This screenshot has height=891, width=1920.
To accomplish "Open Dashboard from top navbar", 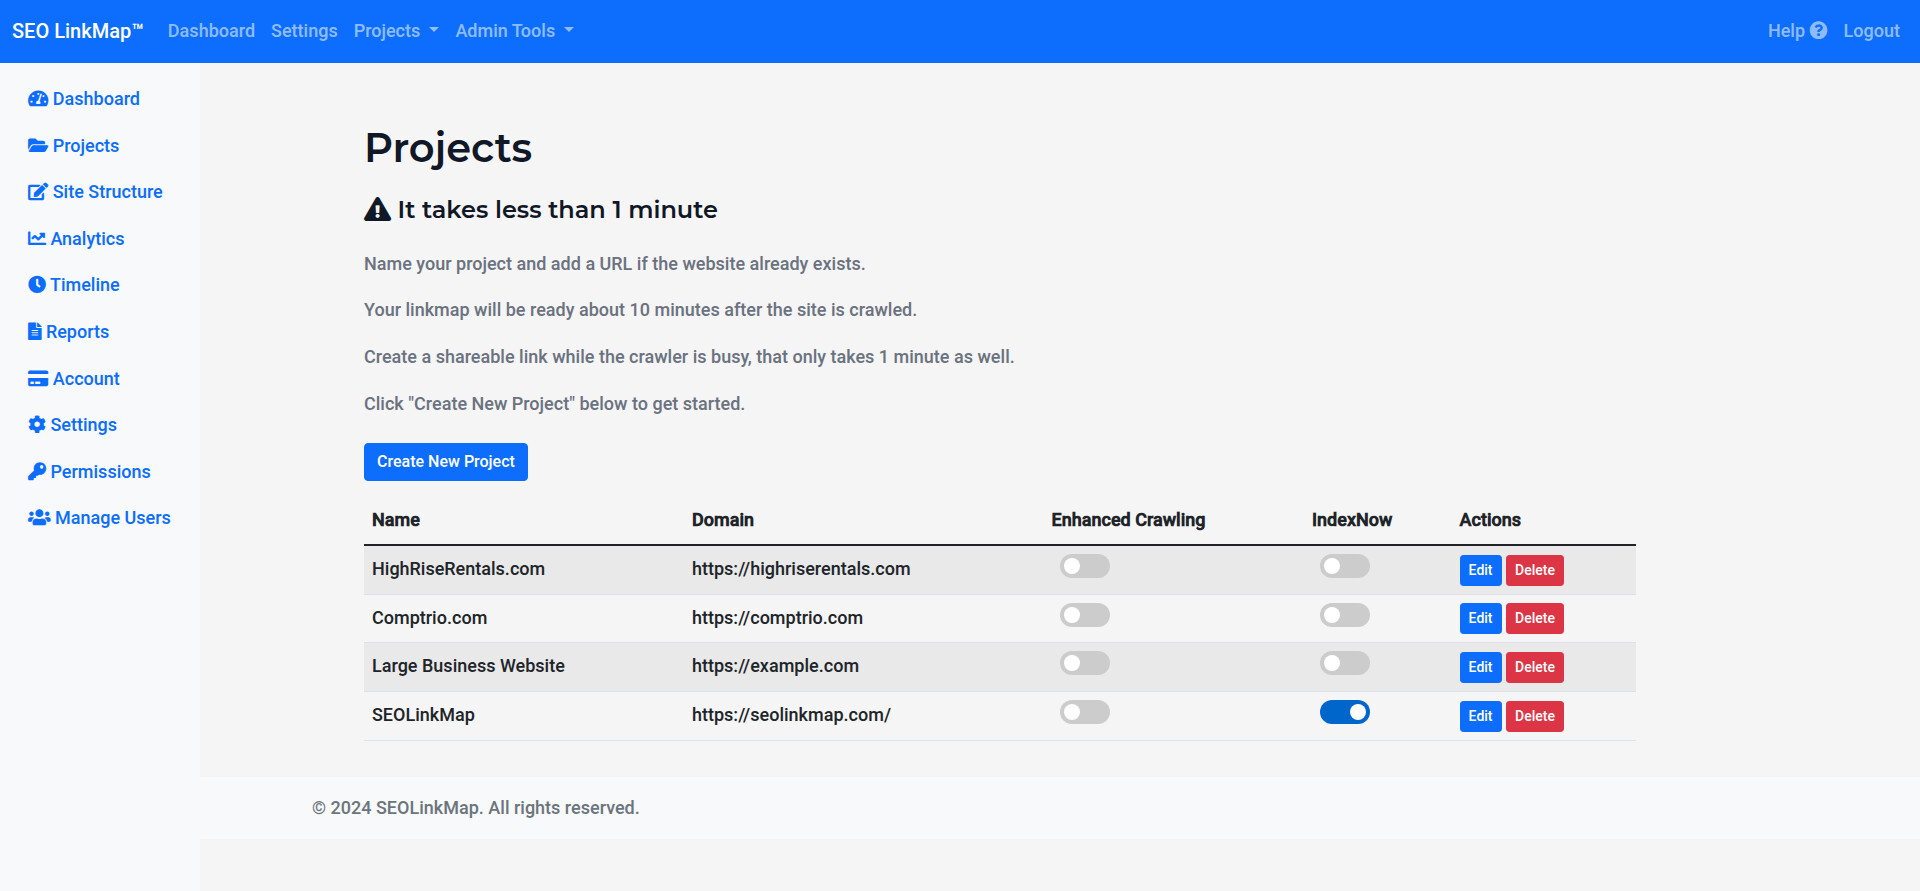I will 211,31.
